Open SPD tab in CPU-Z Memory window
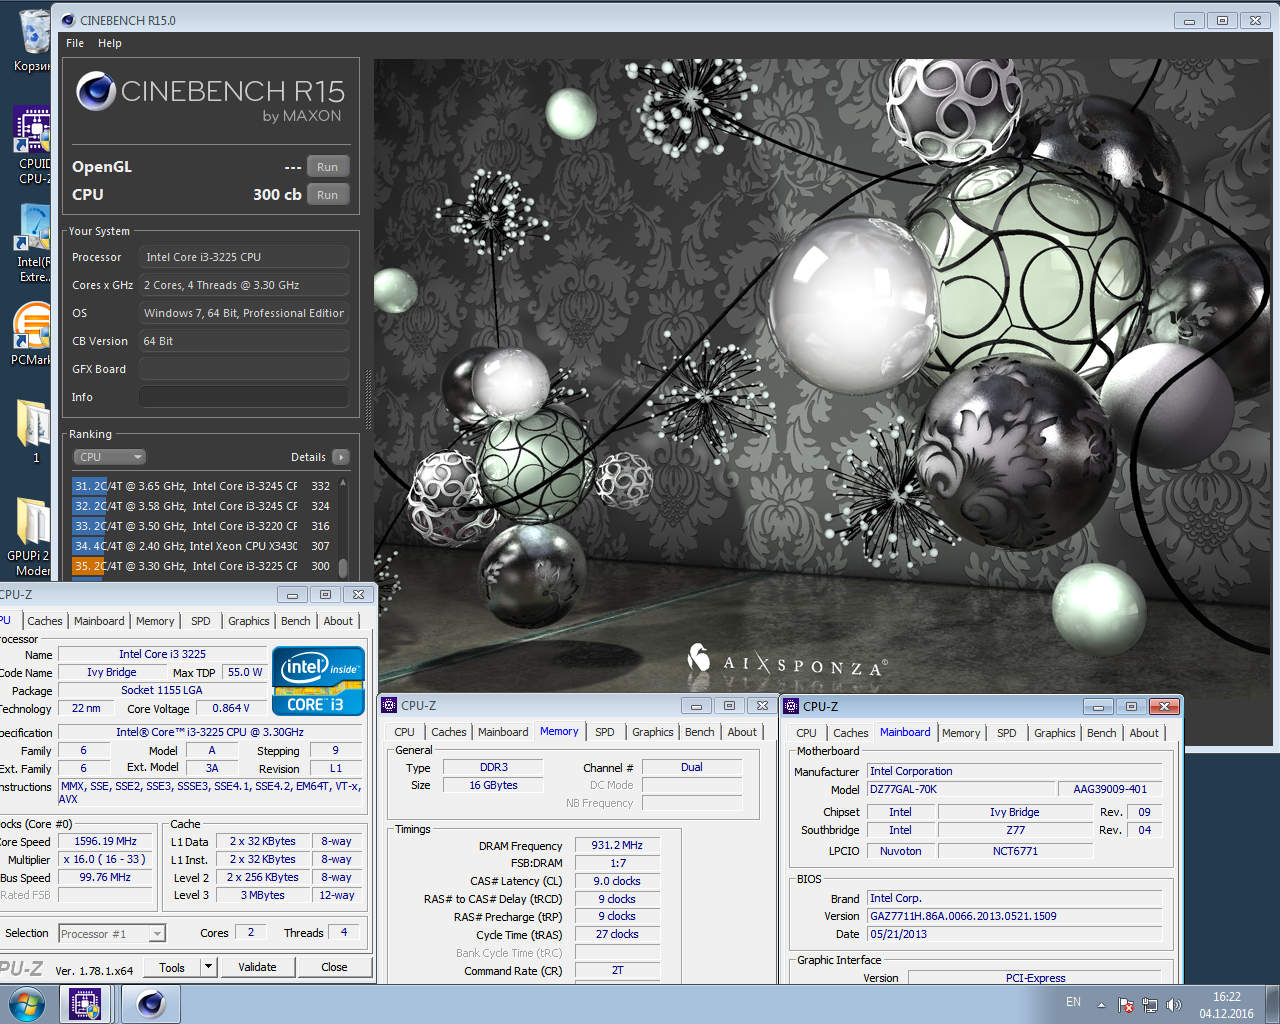Viewport: 1280px width, 1024px height. click(605, 732)
